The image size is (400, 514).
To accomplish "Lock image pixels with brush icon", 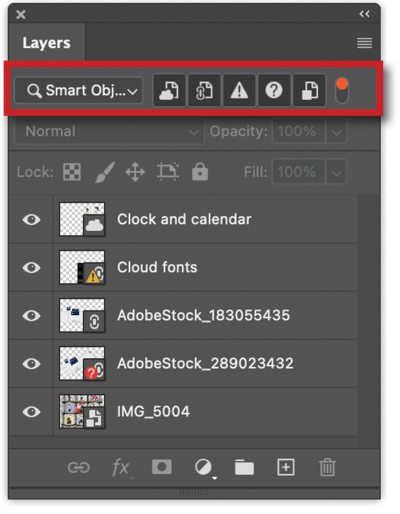I will [x=105, y=172].
